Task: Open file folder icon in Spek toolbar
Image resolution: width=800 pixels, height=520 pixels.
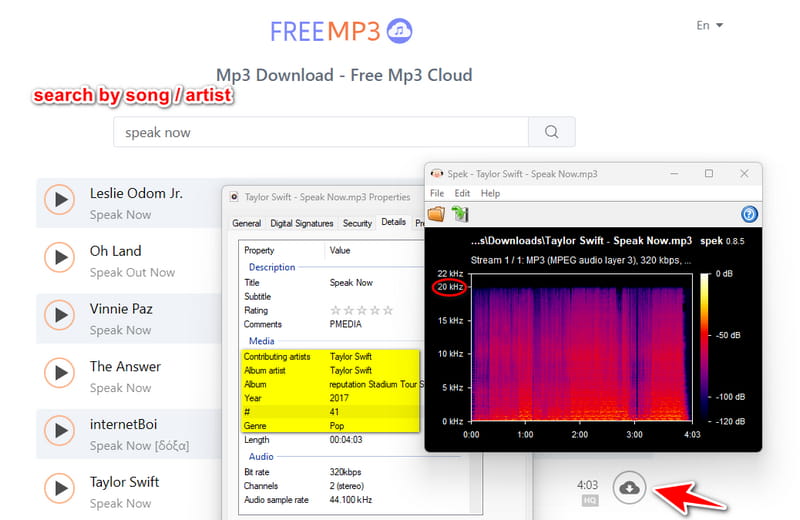Action: pos(436,214)
